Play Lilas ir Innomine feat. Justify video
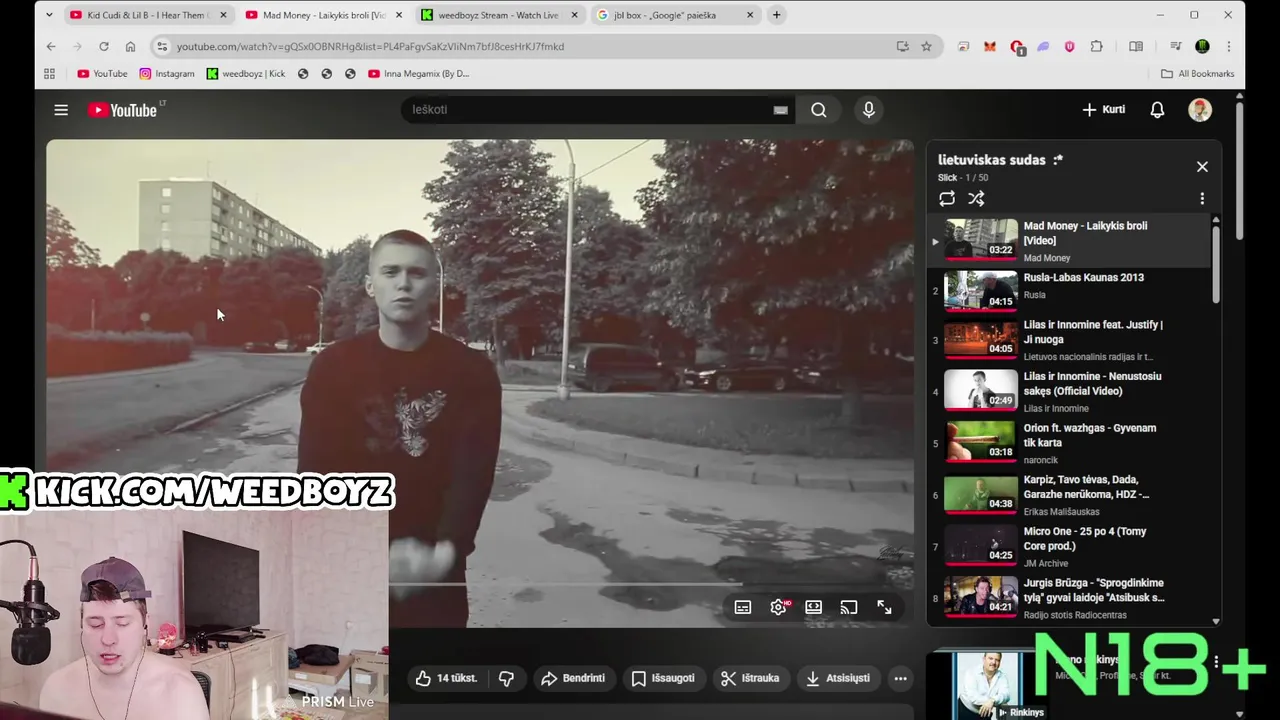 point(1069,340)
